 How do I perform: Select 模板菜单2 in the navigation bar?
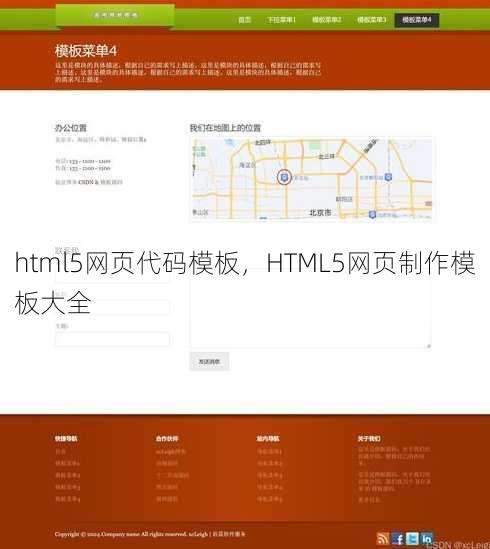(x=326, y=20)
